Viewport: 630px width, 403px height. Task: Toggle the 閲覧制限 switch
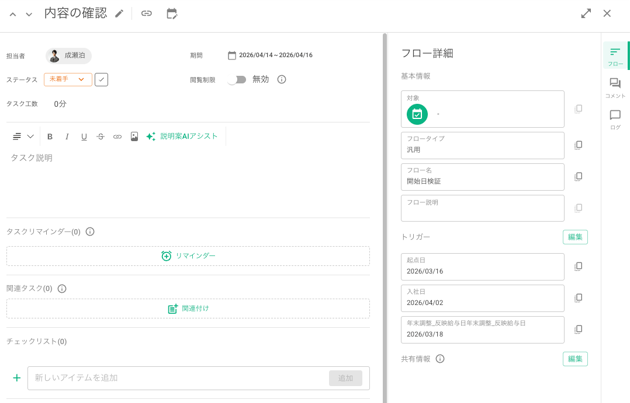point(237,80)
